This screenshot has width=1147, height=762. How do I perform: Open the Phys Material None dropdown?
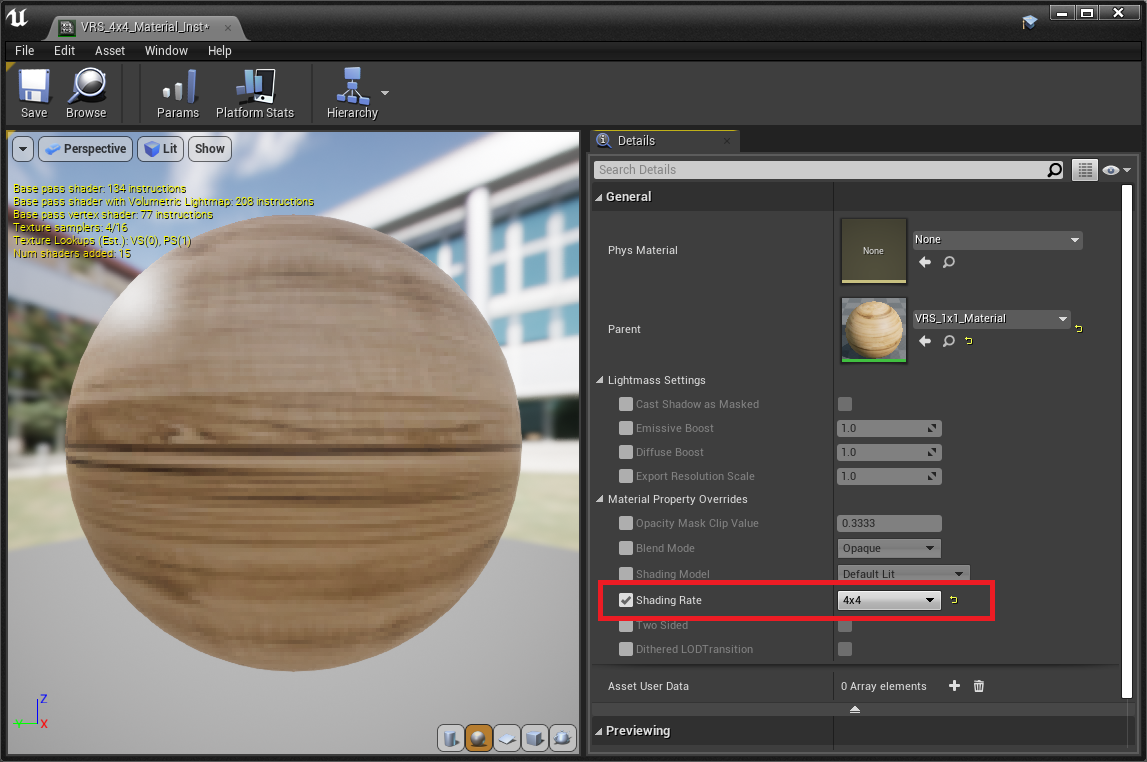pyautogui.click(x=997, y=240)
